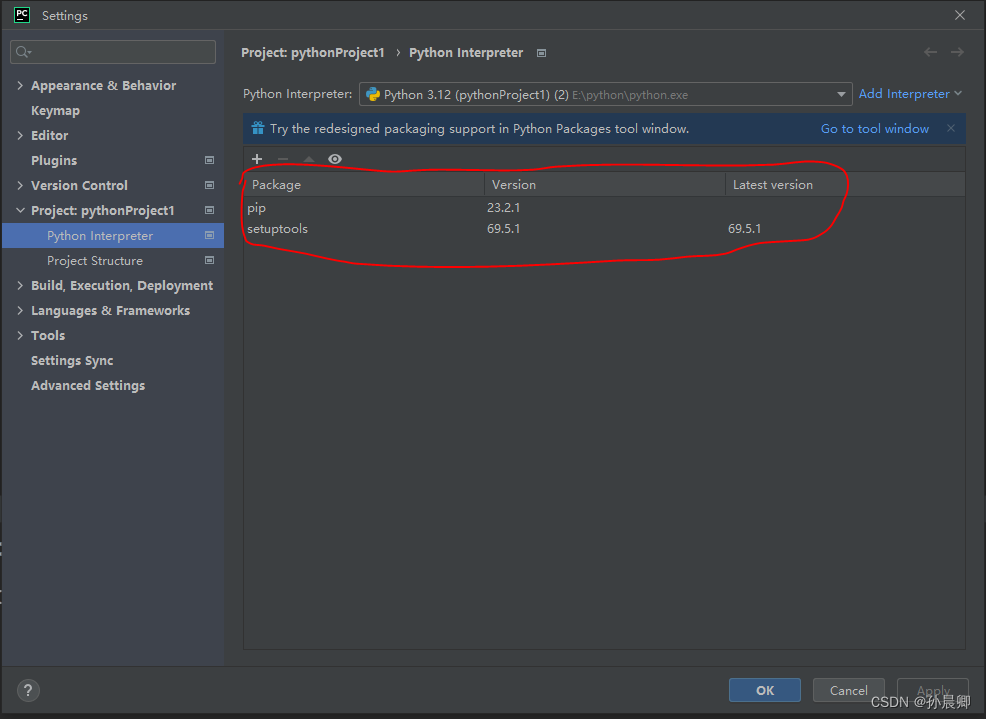Image resolution: width=986 pixels, height=719 pixels.
Task: Click the minus icon to uninstall a package
Action: tap(283, 159)
